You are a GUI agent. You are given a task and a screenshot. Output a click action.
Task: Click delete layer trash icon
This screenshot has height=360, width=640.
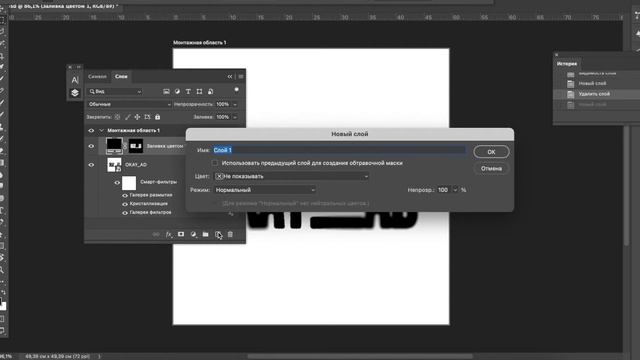230,234
